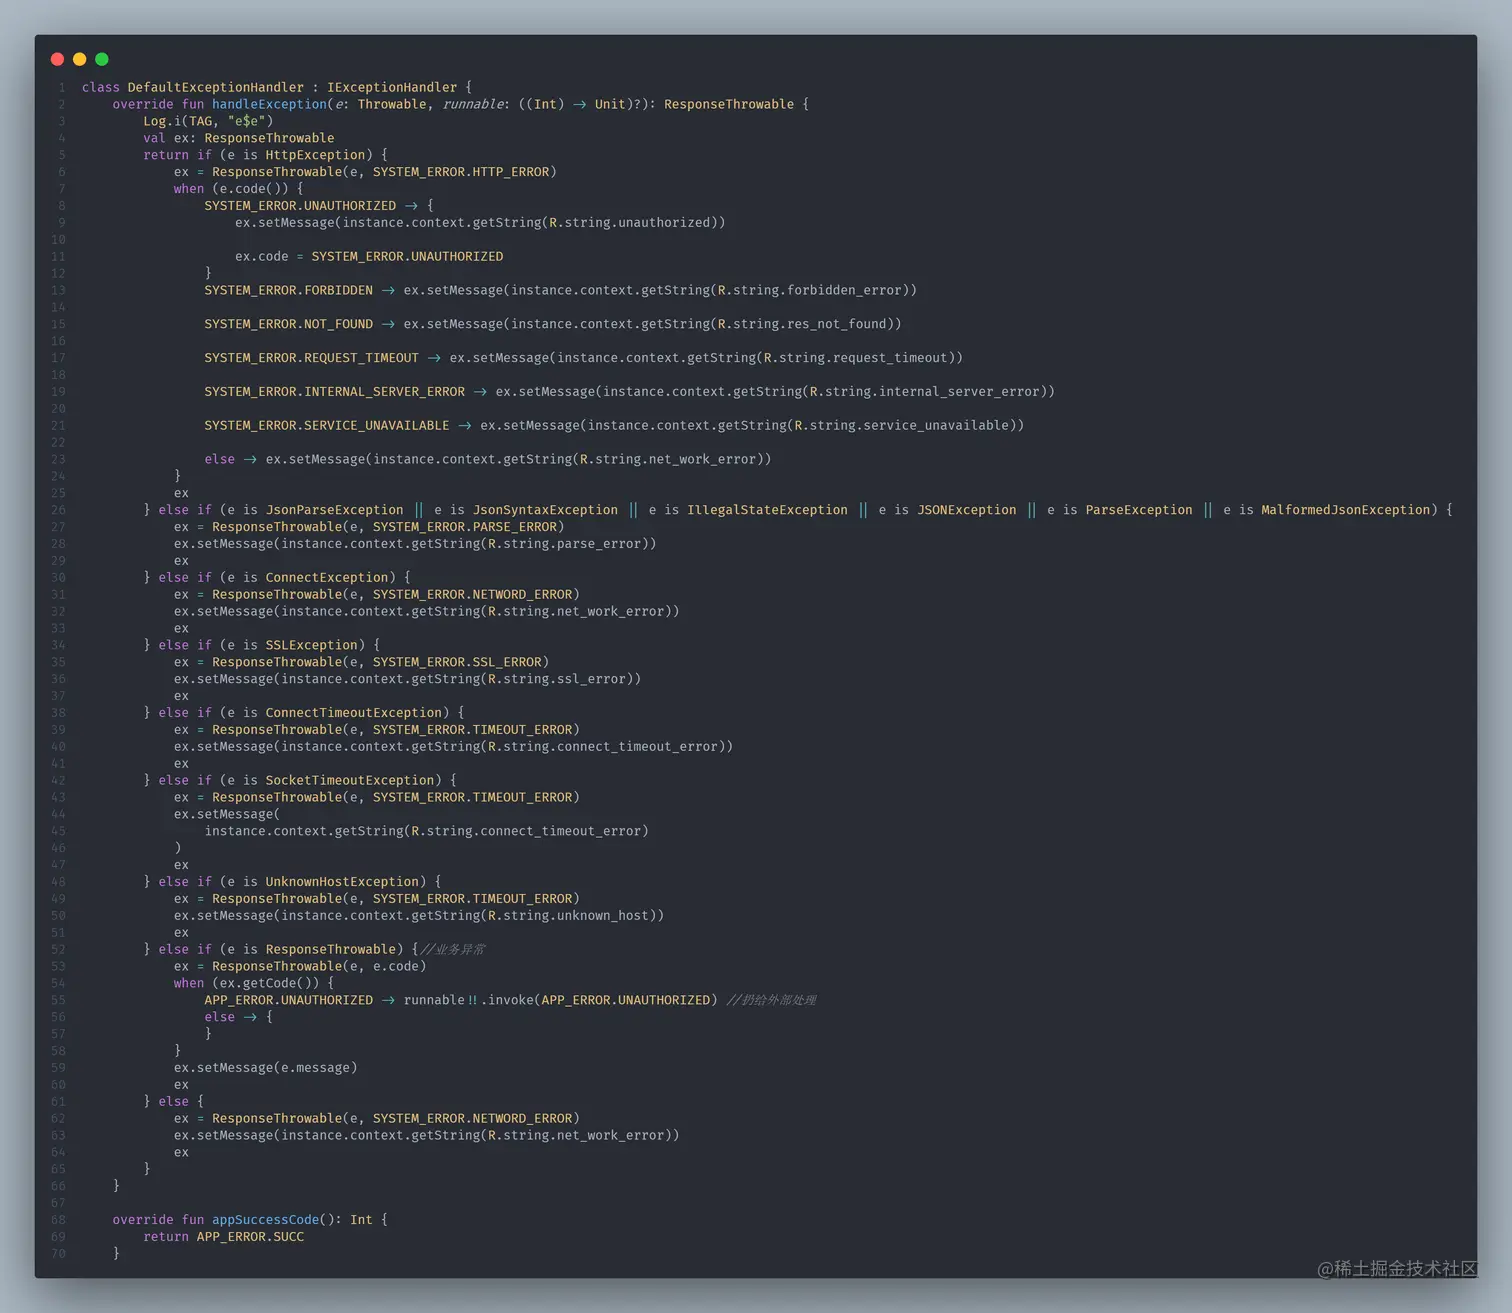This screenshot has height=1313, width=1512.
Task: Click R.string.service_unavailable reference
Action: (x=901, y=426)
